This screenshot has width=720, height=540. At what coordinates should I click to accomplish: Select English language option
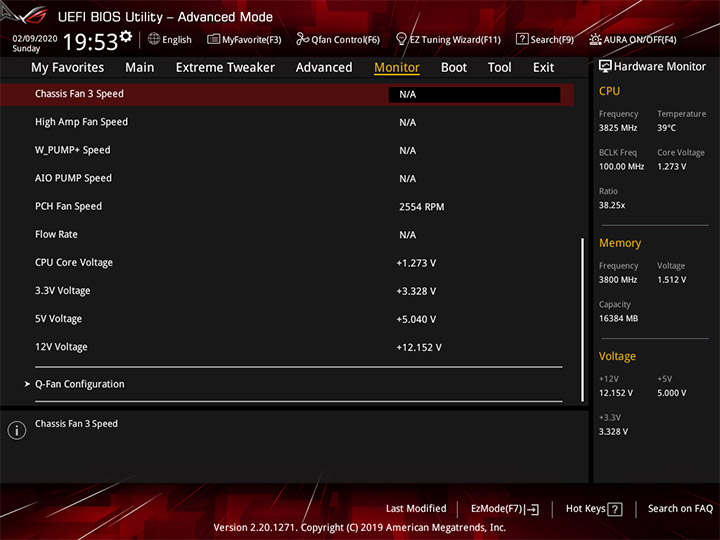pyautogui.click(x=177, y=40)
